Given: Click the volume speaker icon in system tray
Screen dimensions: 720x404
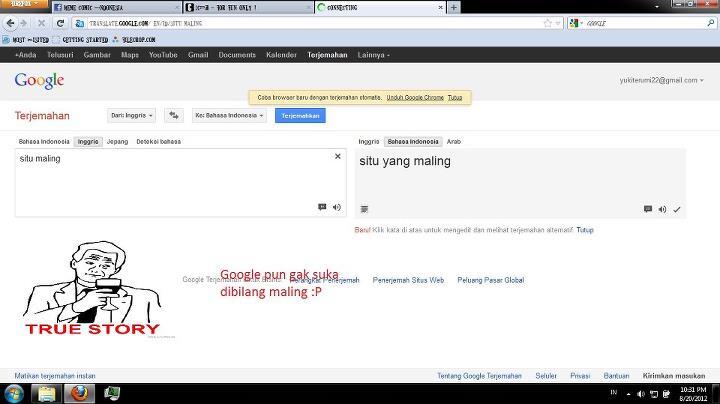Looking at the screenshot, I should (x=641, y=394).
